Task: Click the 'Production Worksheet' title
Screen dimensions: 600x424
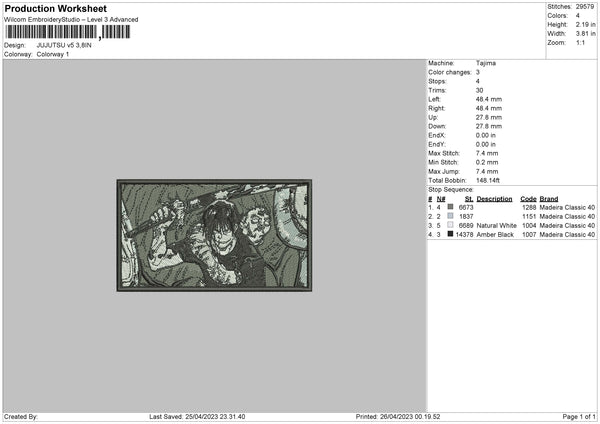Action: (56, 9)
